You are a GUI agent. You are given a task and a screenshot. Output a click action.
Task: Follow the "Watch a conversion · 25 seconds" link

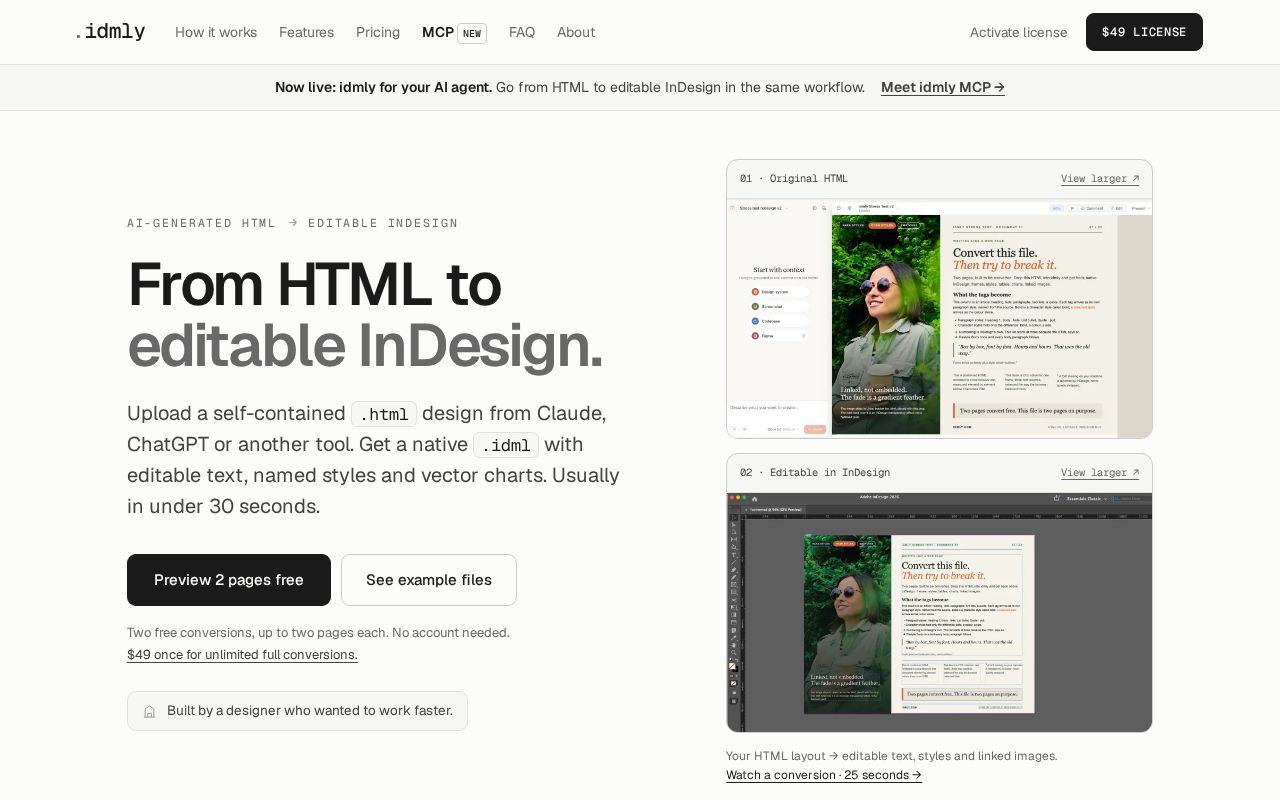824,775
